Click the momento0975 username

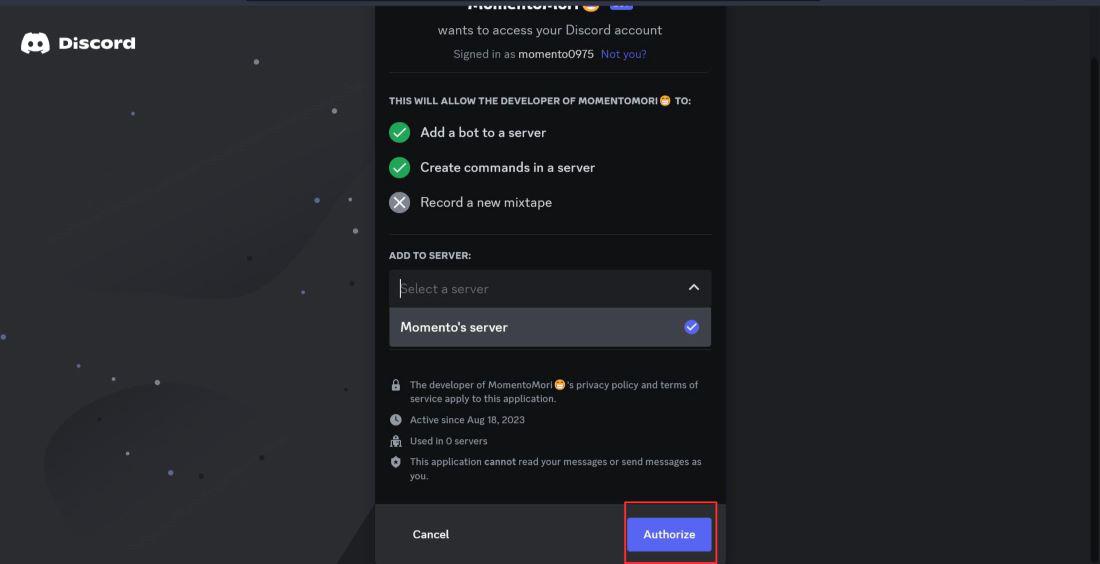pyautogui.click(x=556, y=54)
